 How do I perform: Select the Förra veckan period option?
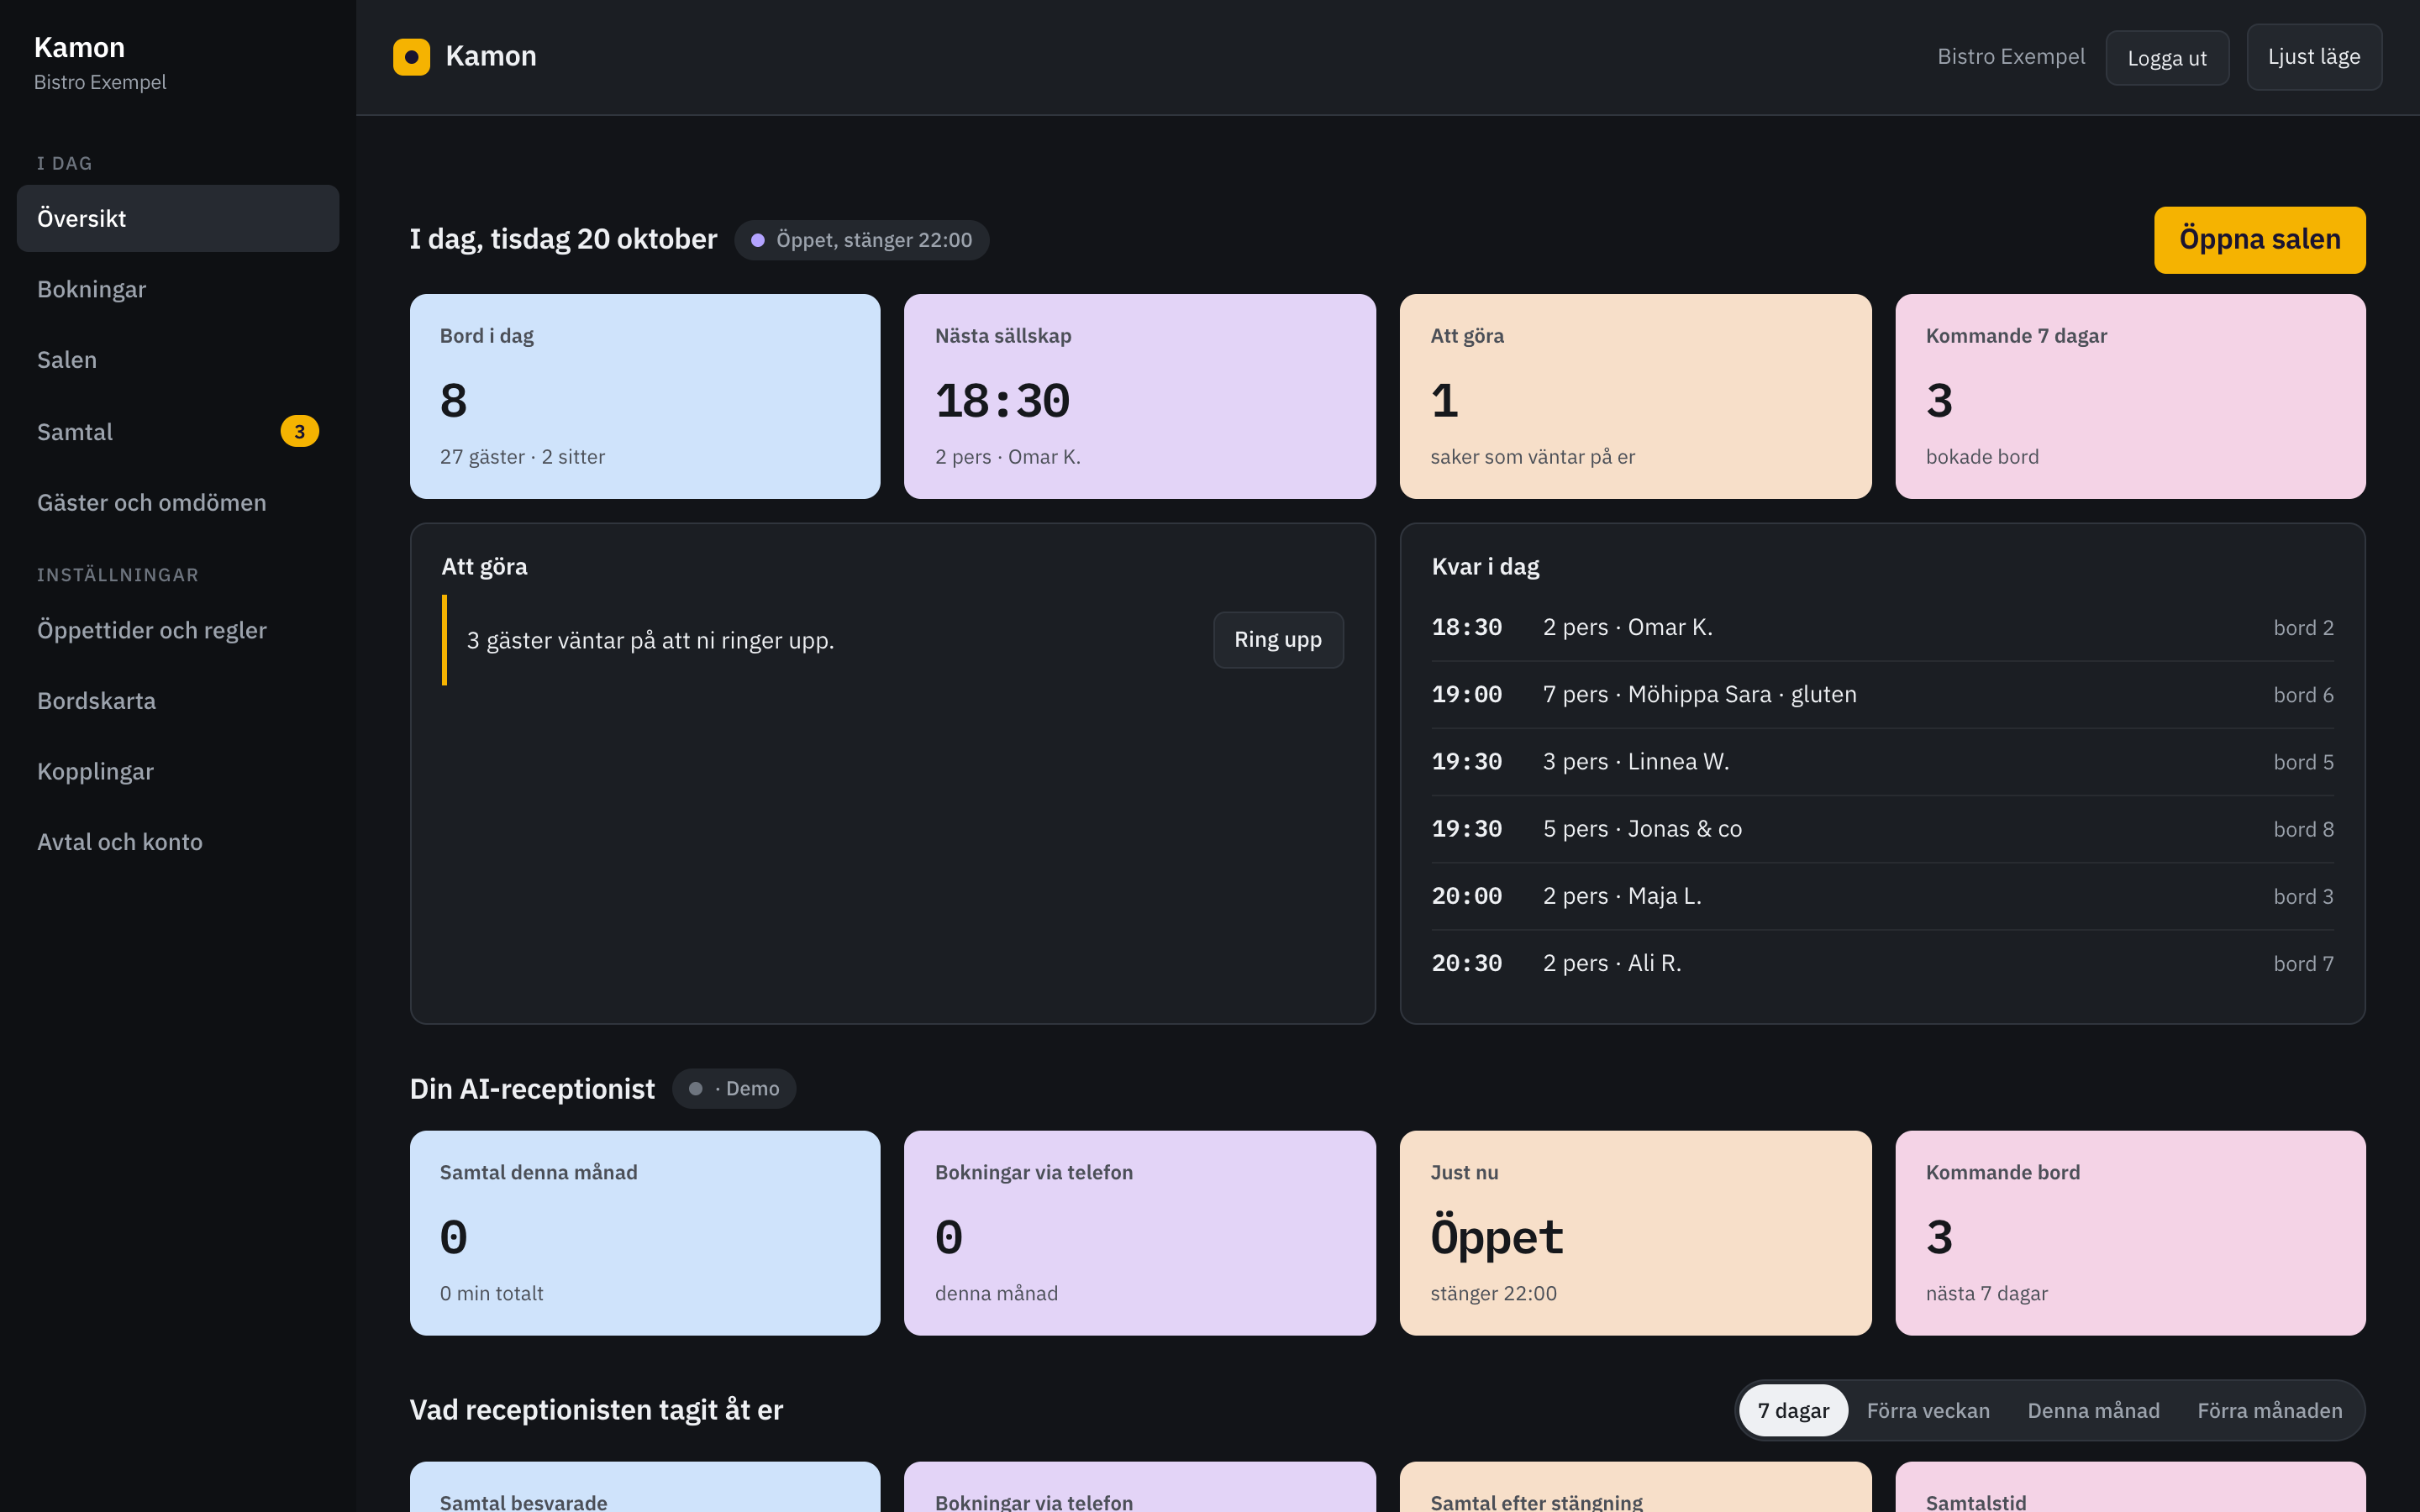click(x=1927, y=1410)
